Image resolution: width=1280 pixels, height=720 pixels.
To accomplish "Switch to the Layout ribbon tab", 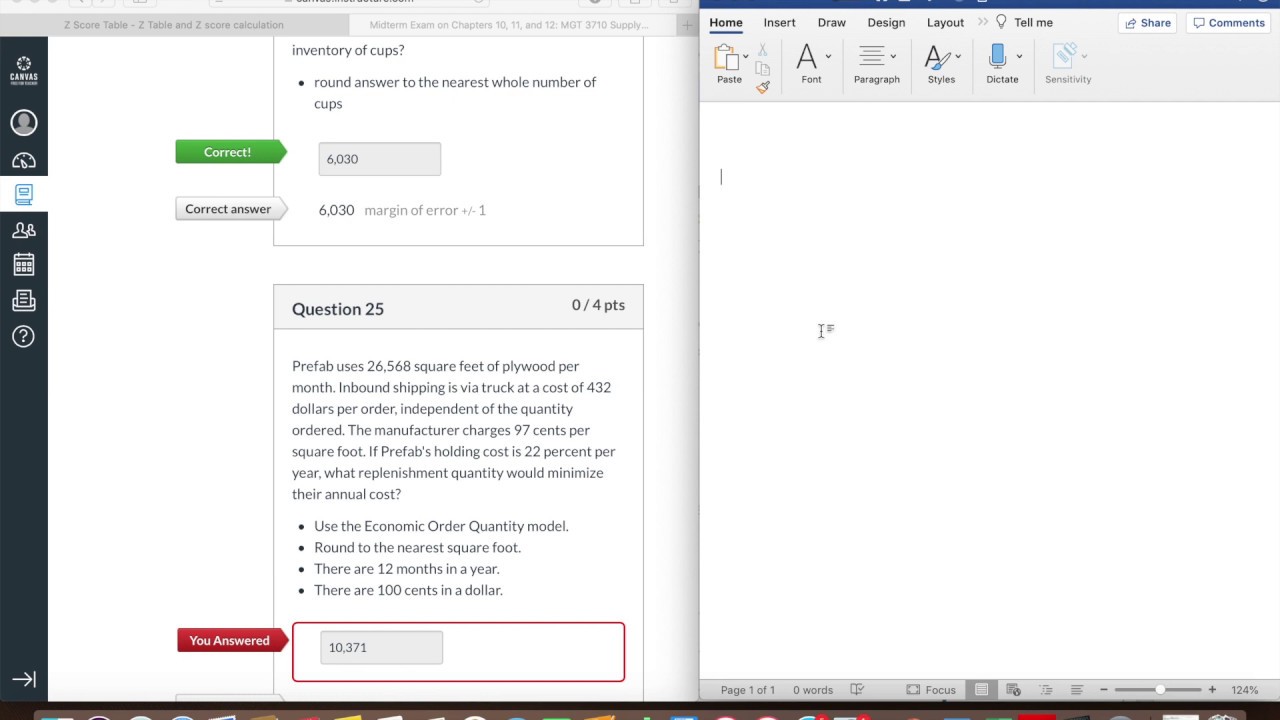I will point(945,23).
